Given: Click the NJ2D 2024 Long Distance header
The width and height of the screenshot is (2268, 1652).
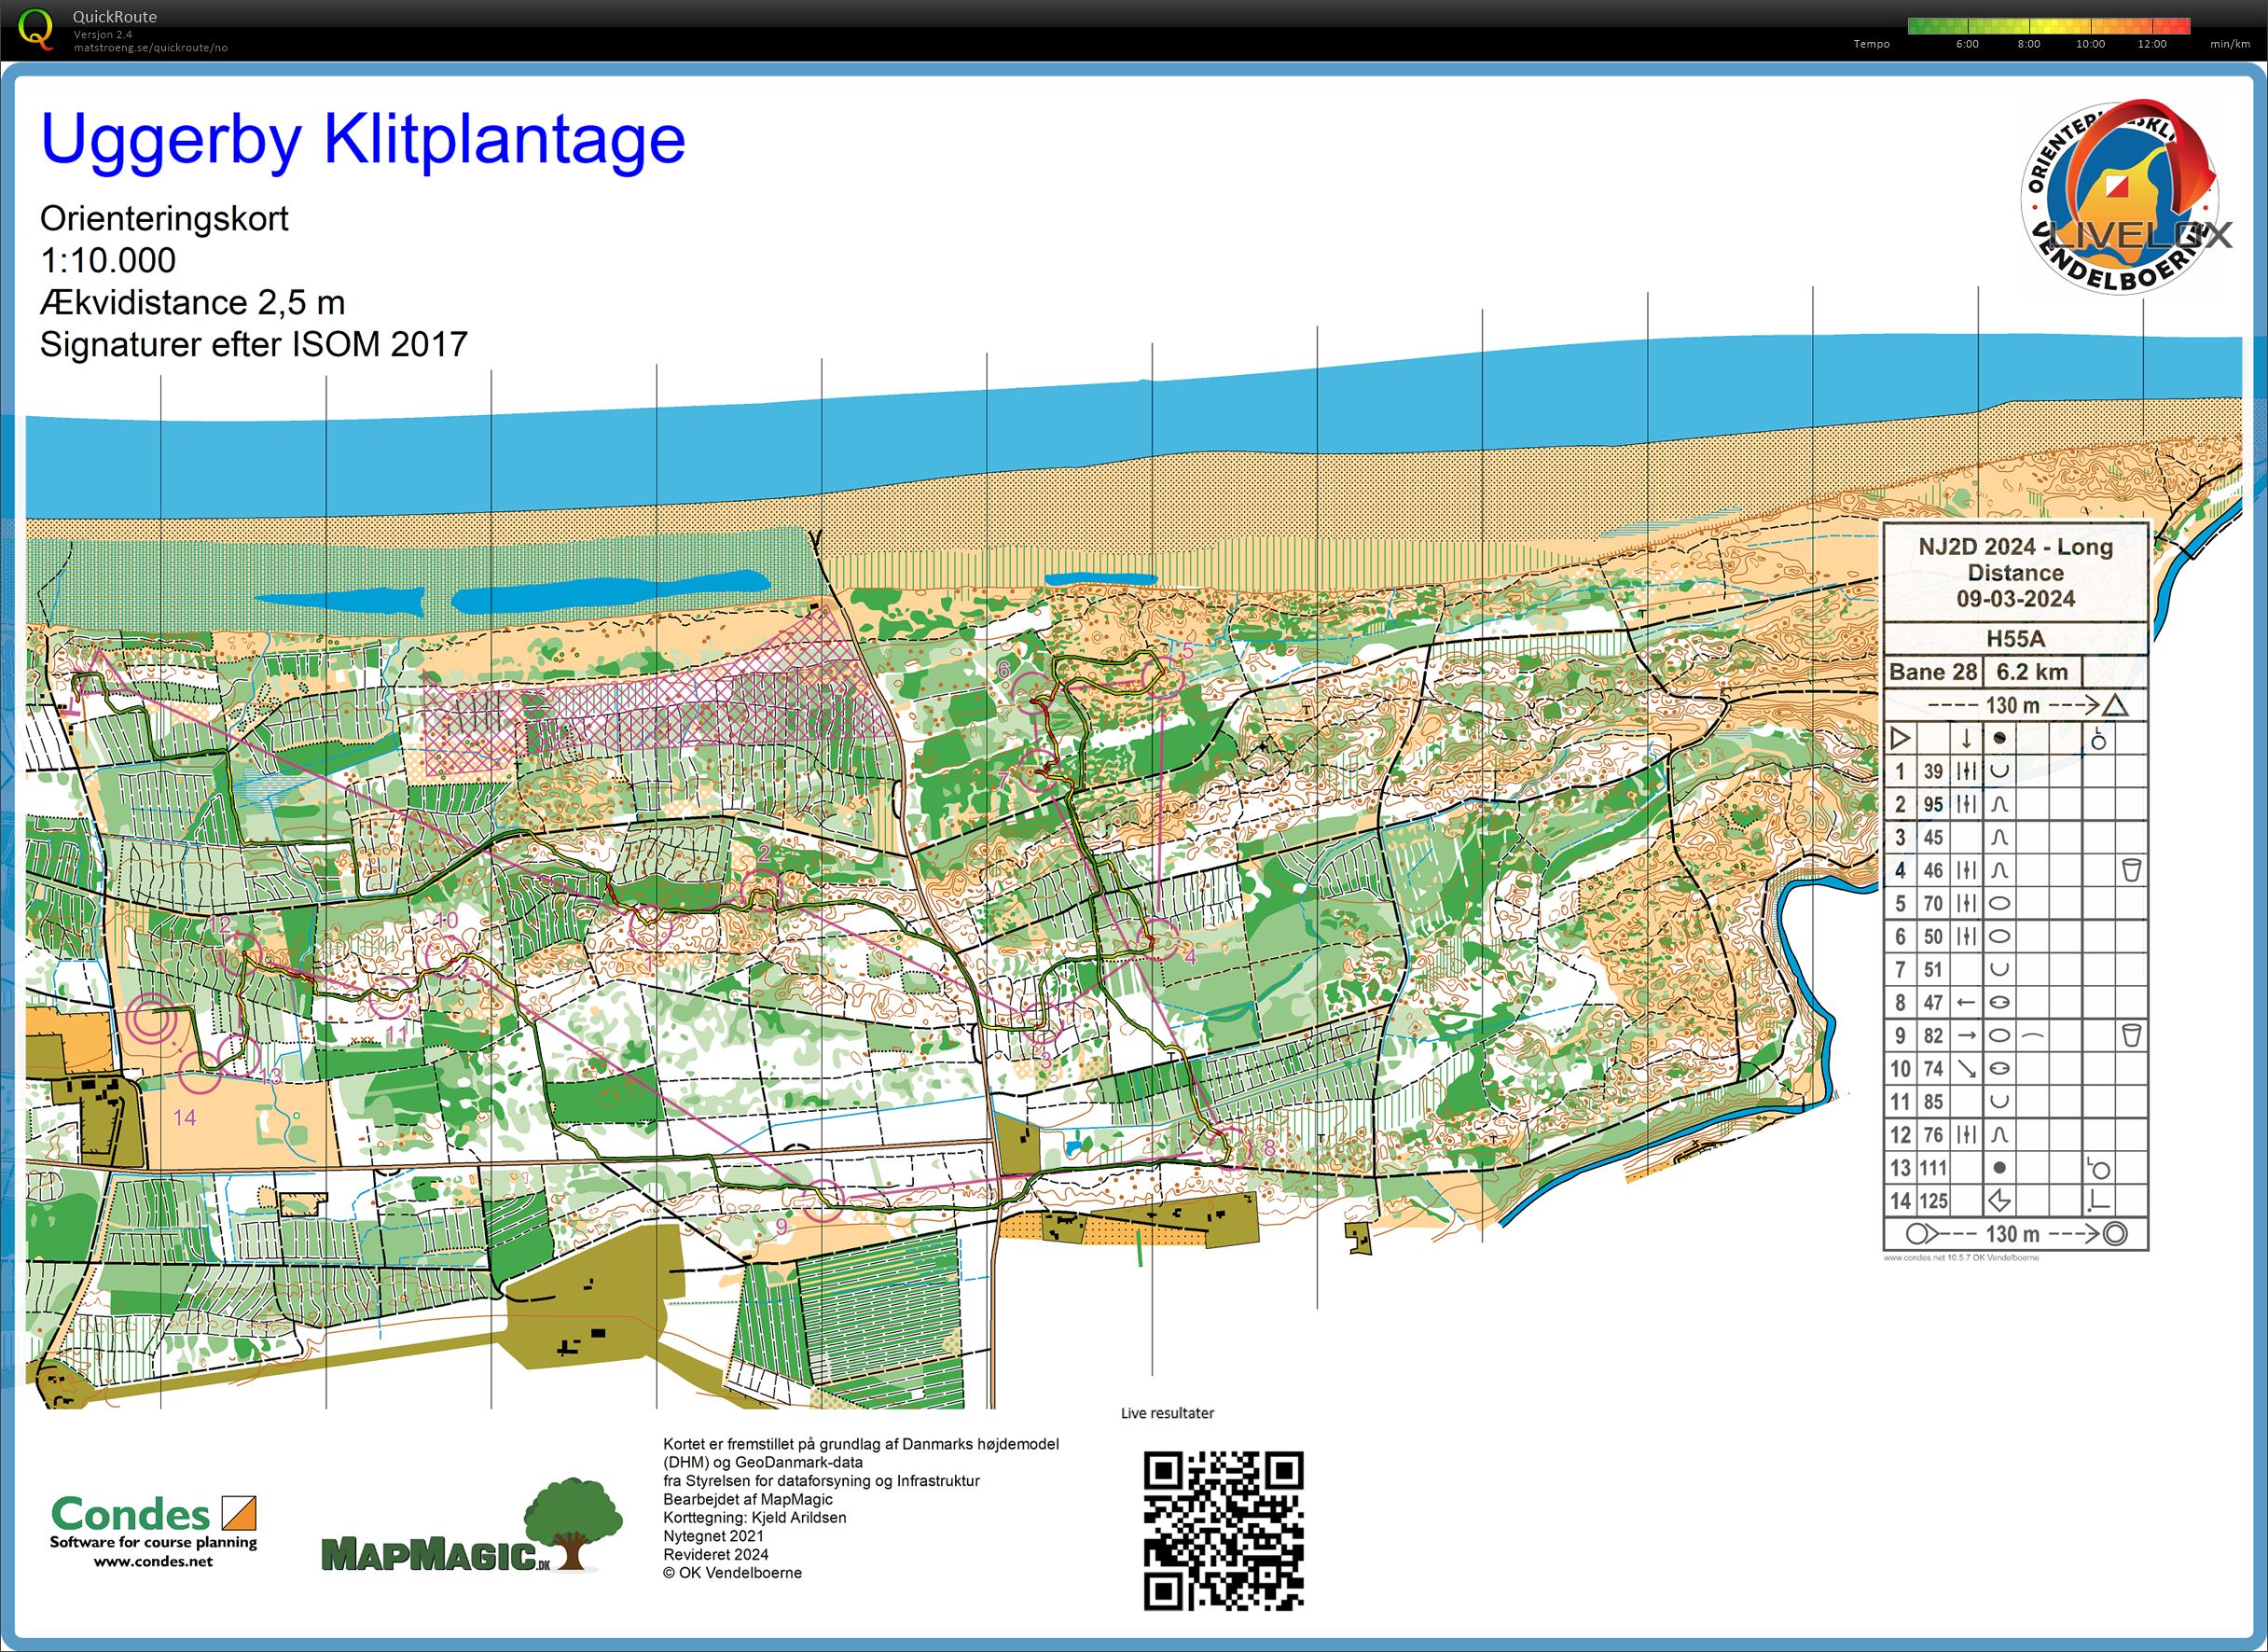Looking at the screenshot, I should point(2015,572).
